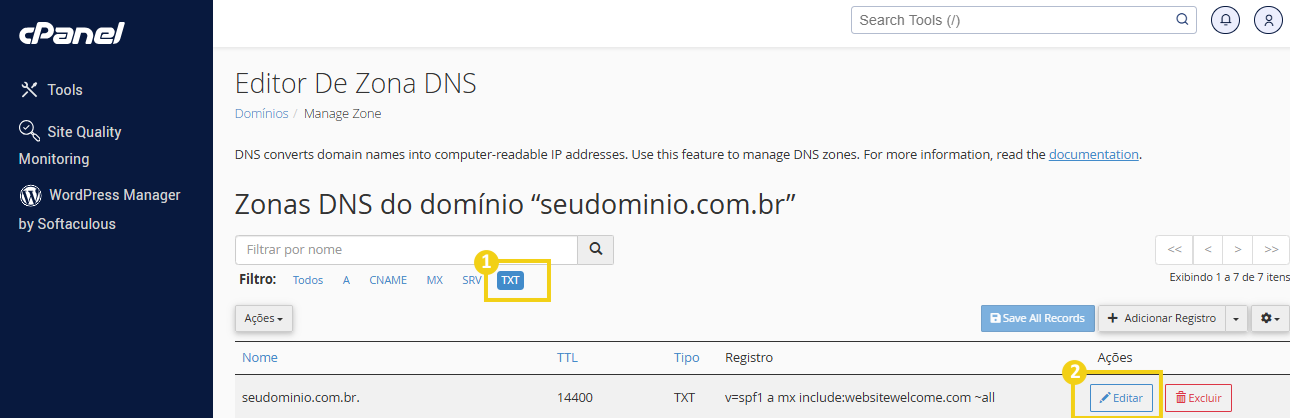Delete the SPF record with Excluir
The width and height of the screenshot is (1290, 418).
pos(1198,398)
